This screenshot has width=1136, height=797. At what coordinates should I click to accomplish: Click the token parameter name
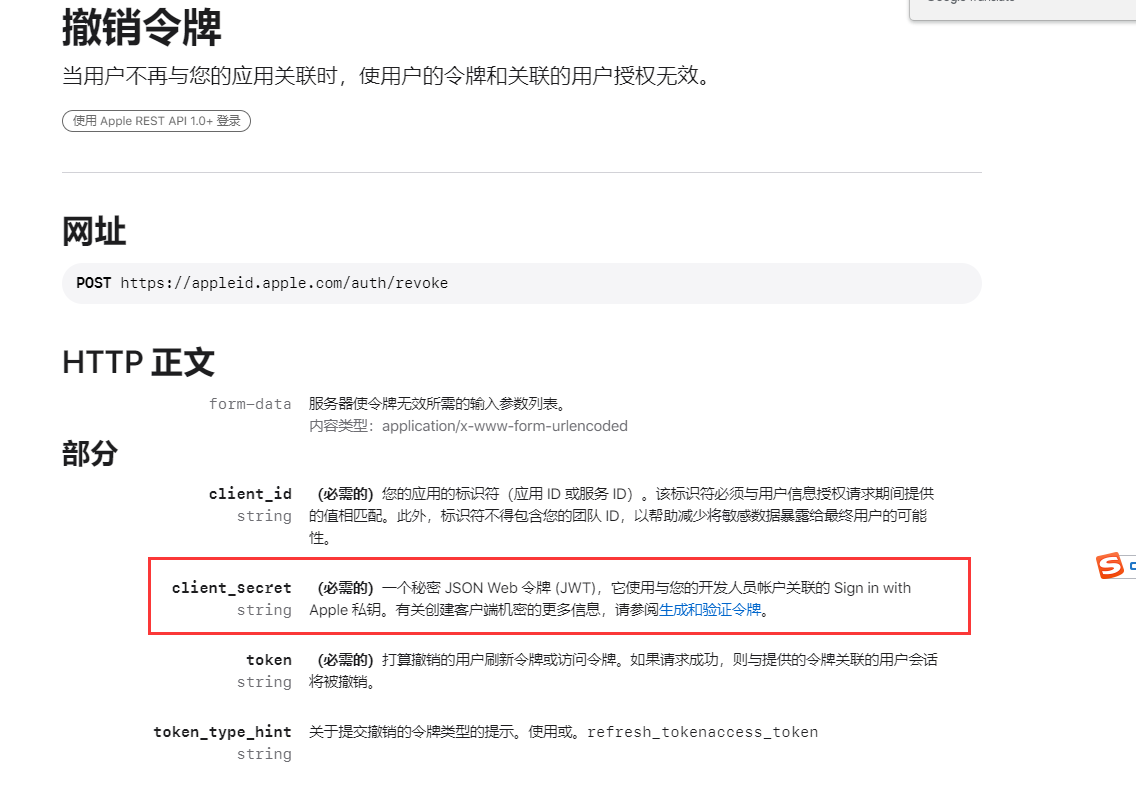tap(269, 660)
